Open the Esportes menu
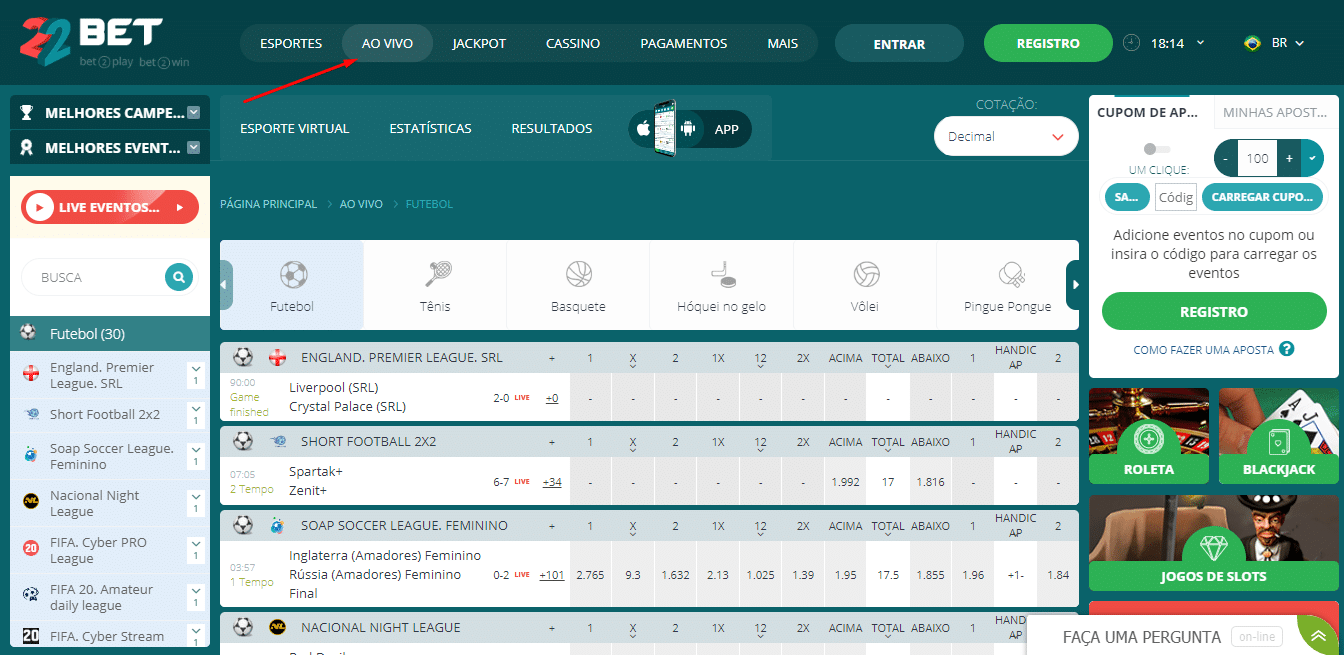Image resolution: width=1344 pixels, height=655 pixels. [x=291, y=44]
